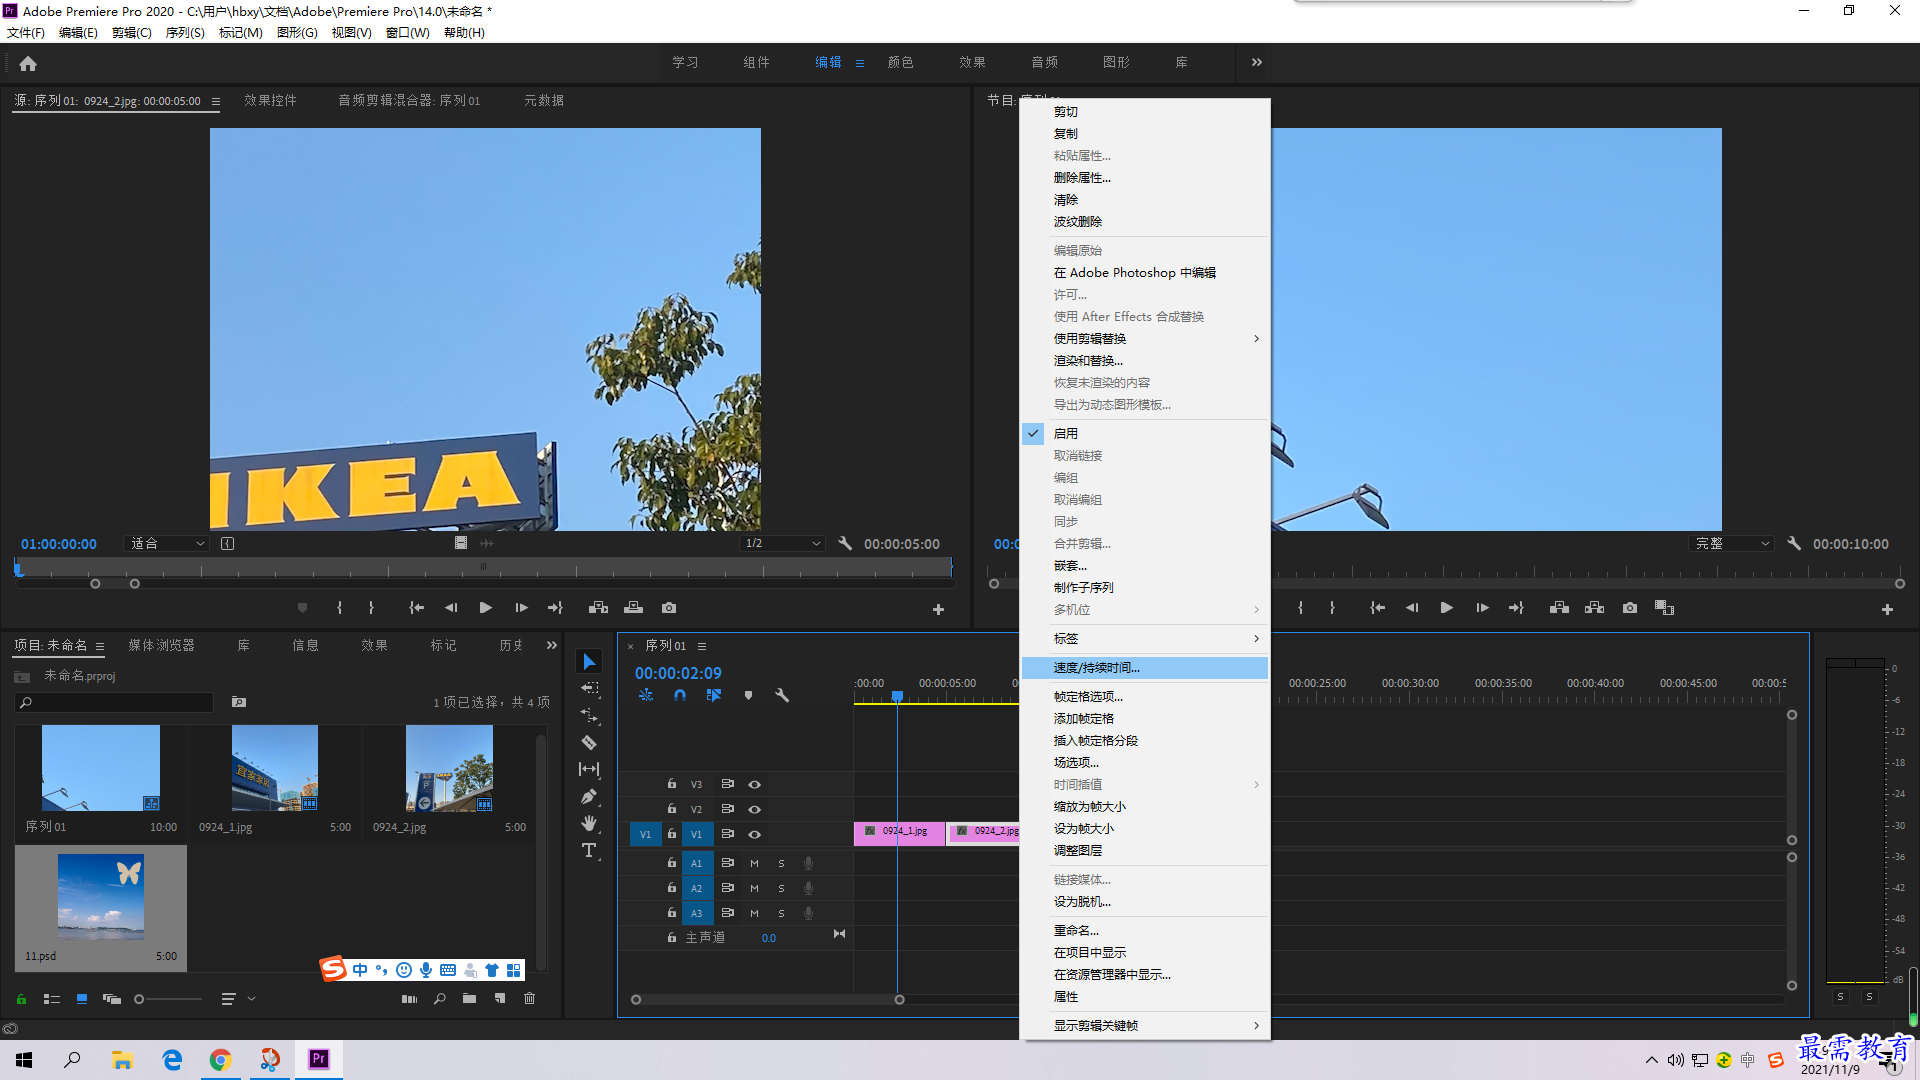This screenshot has height=1080, width=1920.
Task: Select the 11.psd thumbnail
Action: click(x=100, y=896)
